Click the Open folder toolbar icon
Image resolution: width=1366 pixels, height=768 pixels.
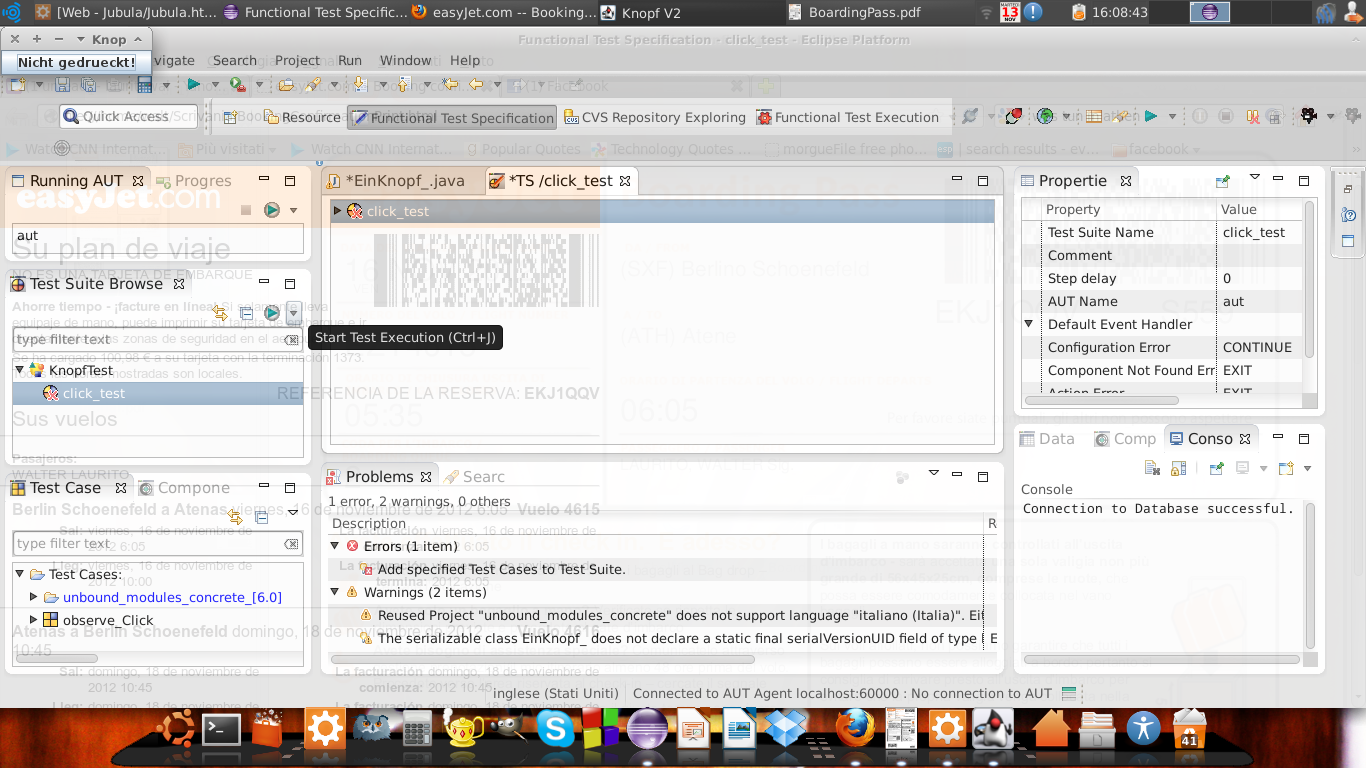pos(287,86)
